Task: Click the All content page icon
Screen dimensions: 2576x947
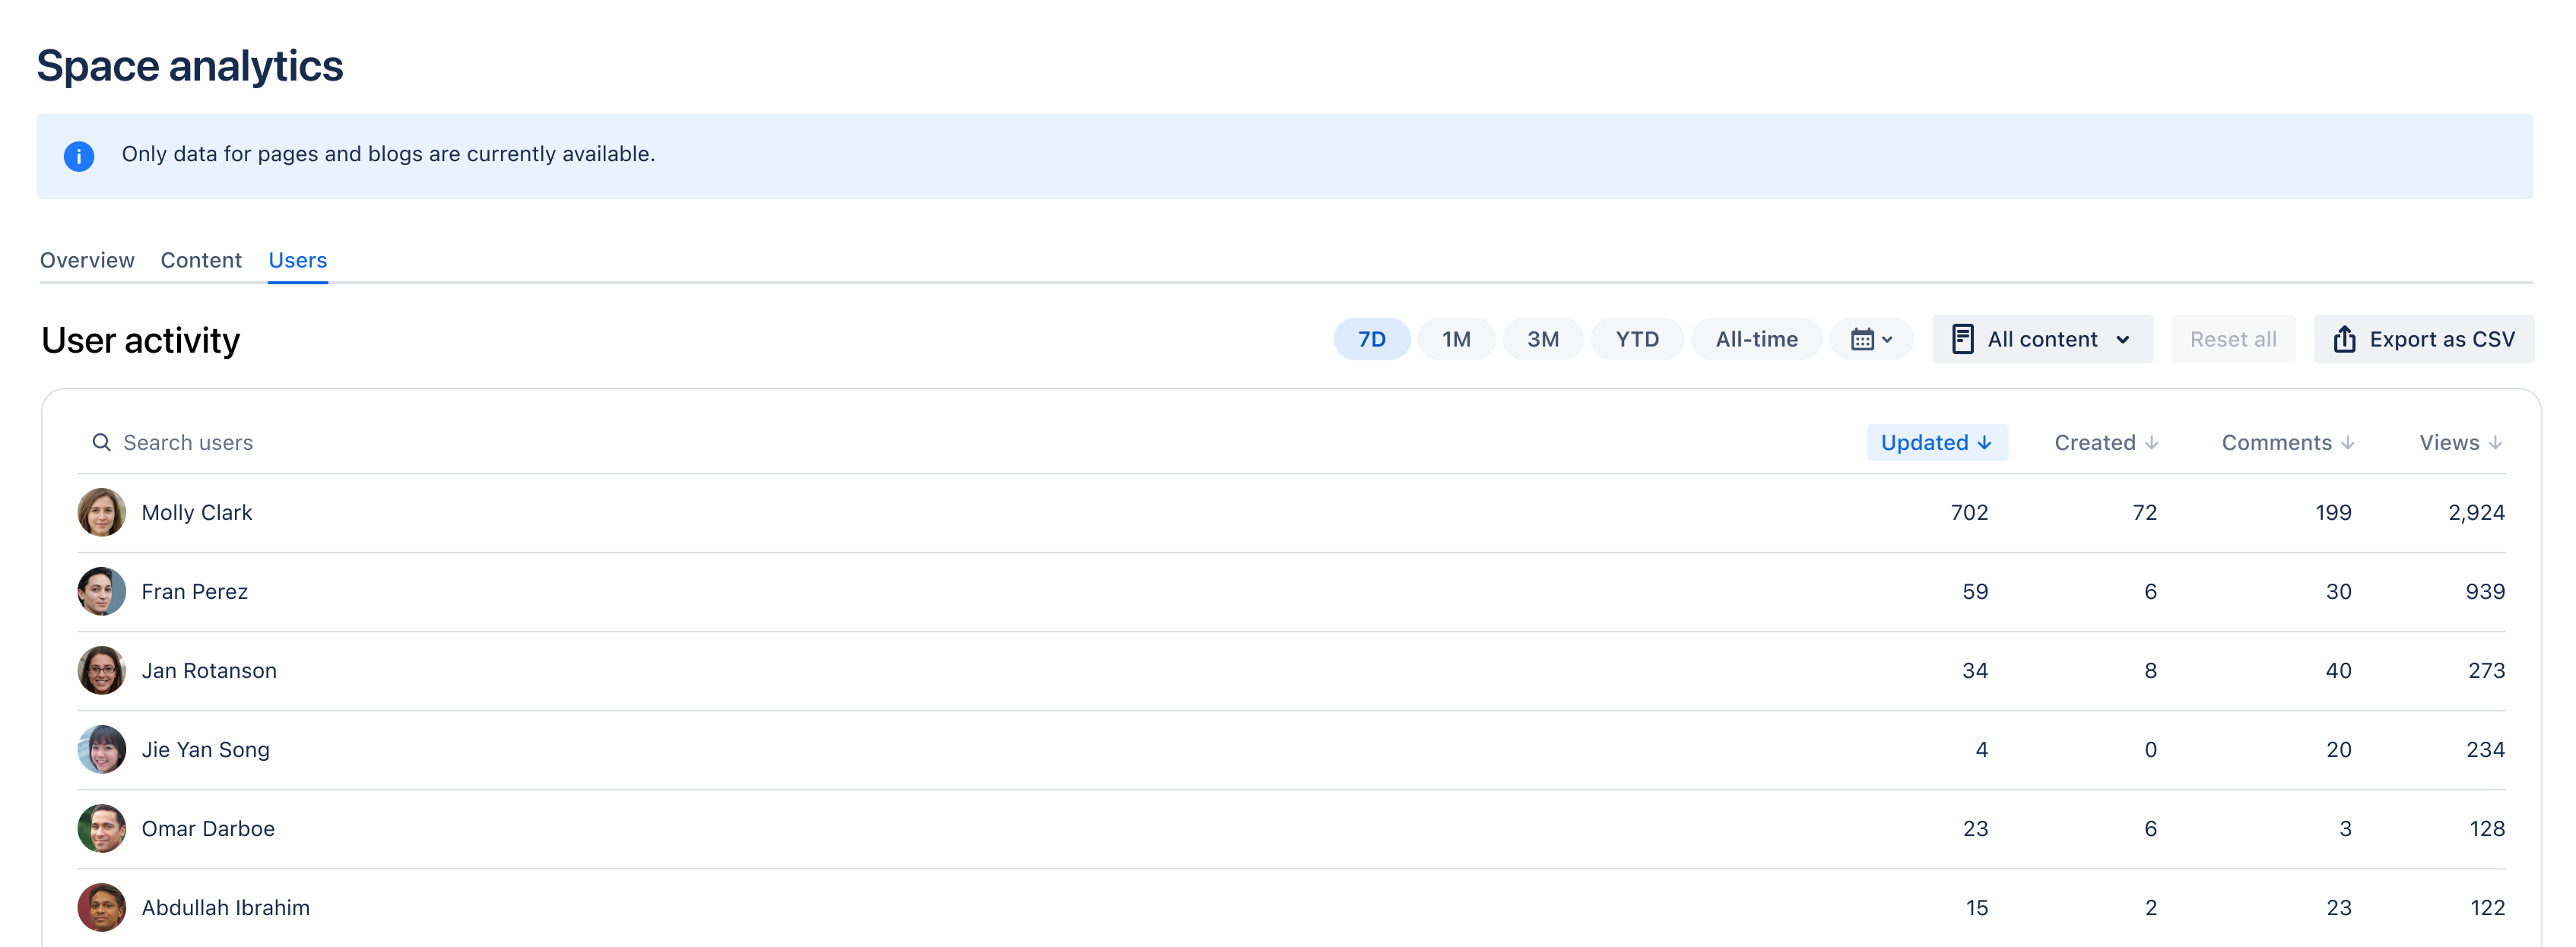Action: [1962, 339]
